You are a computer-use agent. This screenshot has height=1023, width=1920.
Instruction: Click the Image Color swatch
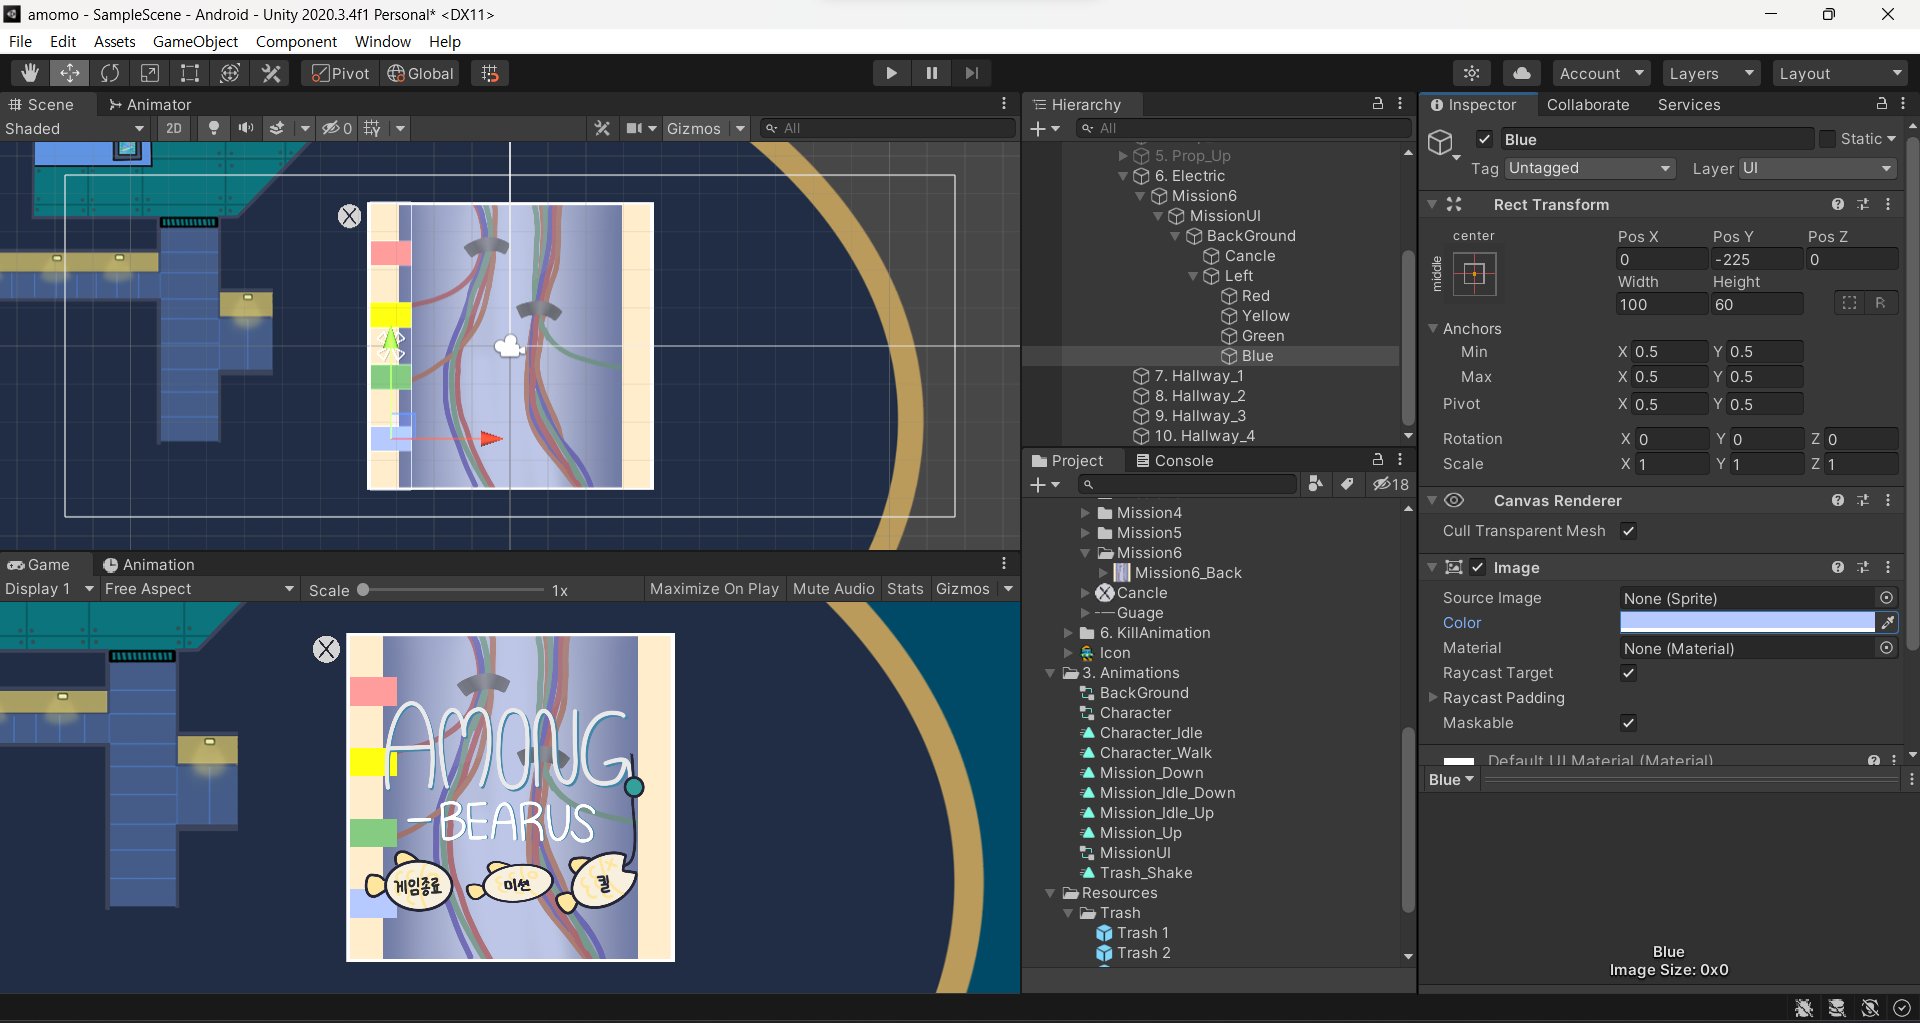(x=1747, y=622)
